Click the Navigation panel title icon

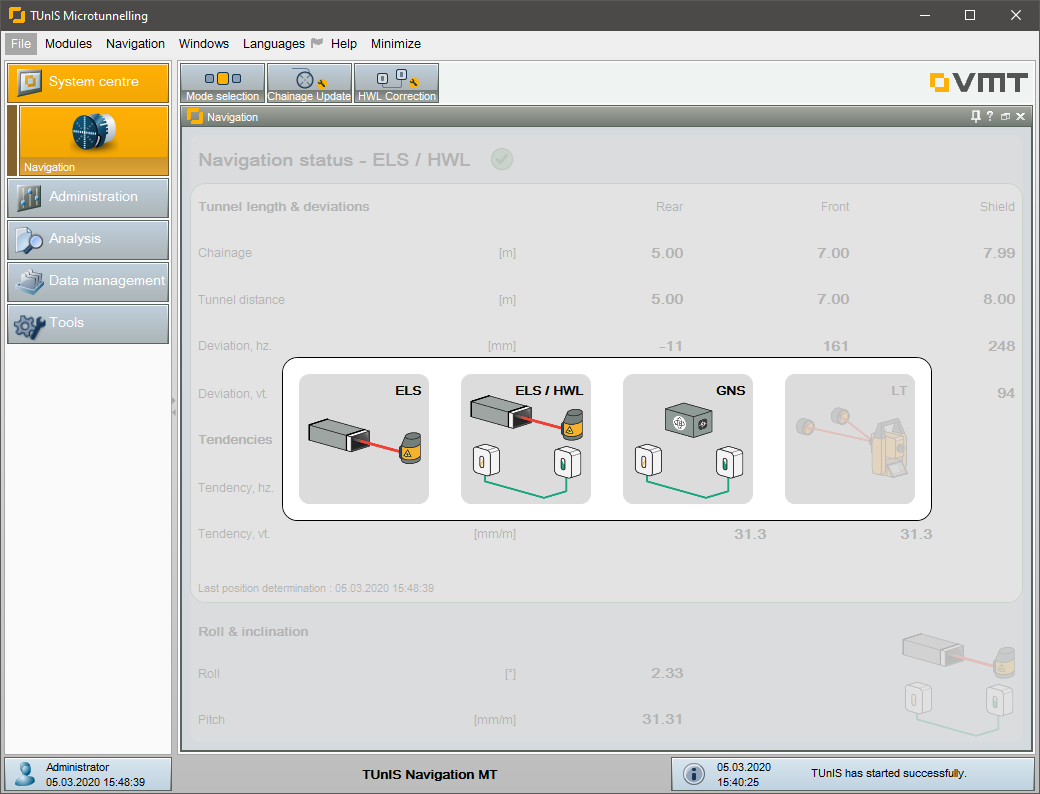tap(195, 117)
